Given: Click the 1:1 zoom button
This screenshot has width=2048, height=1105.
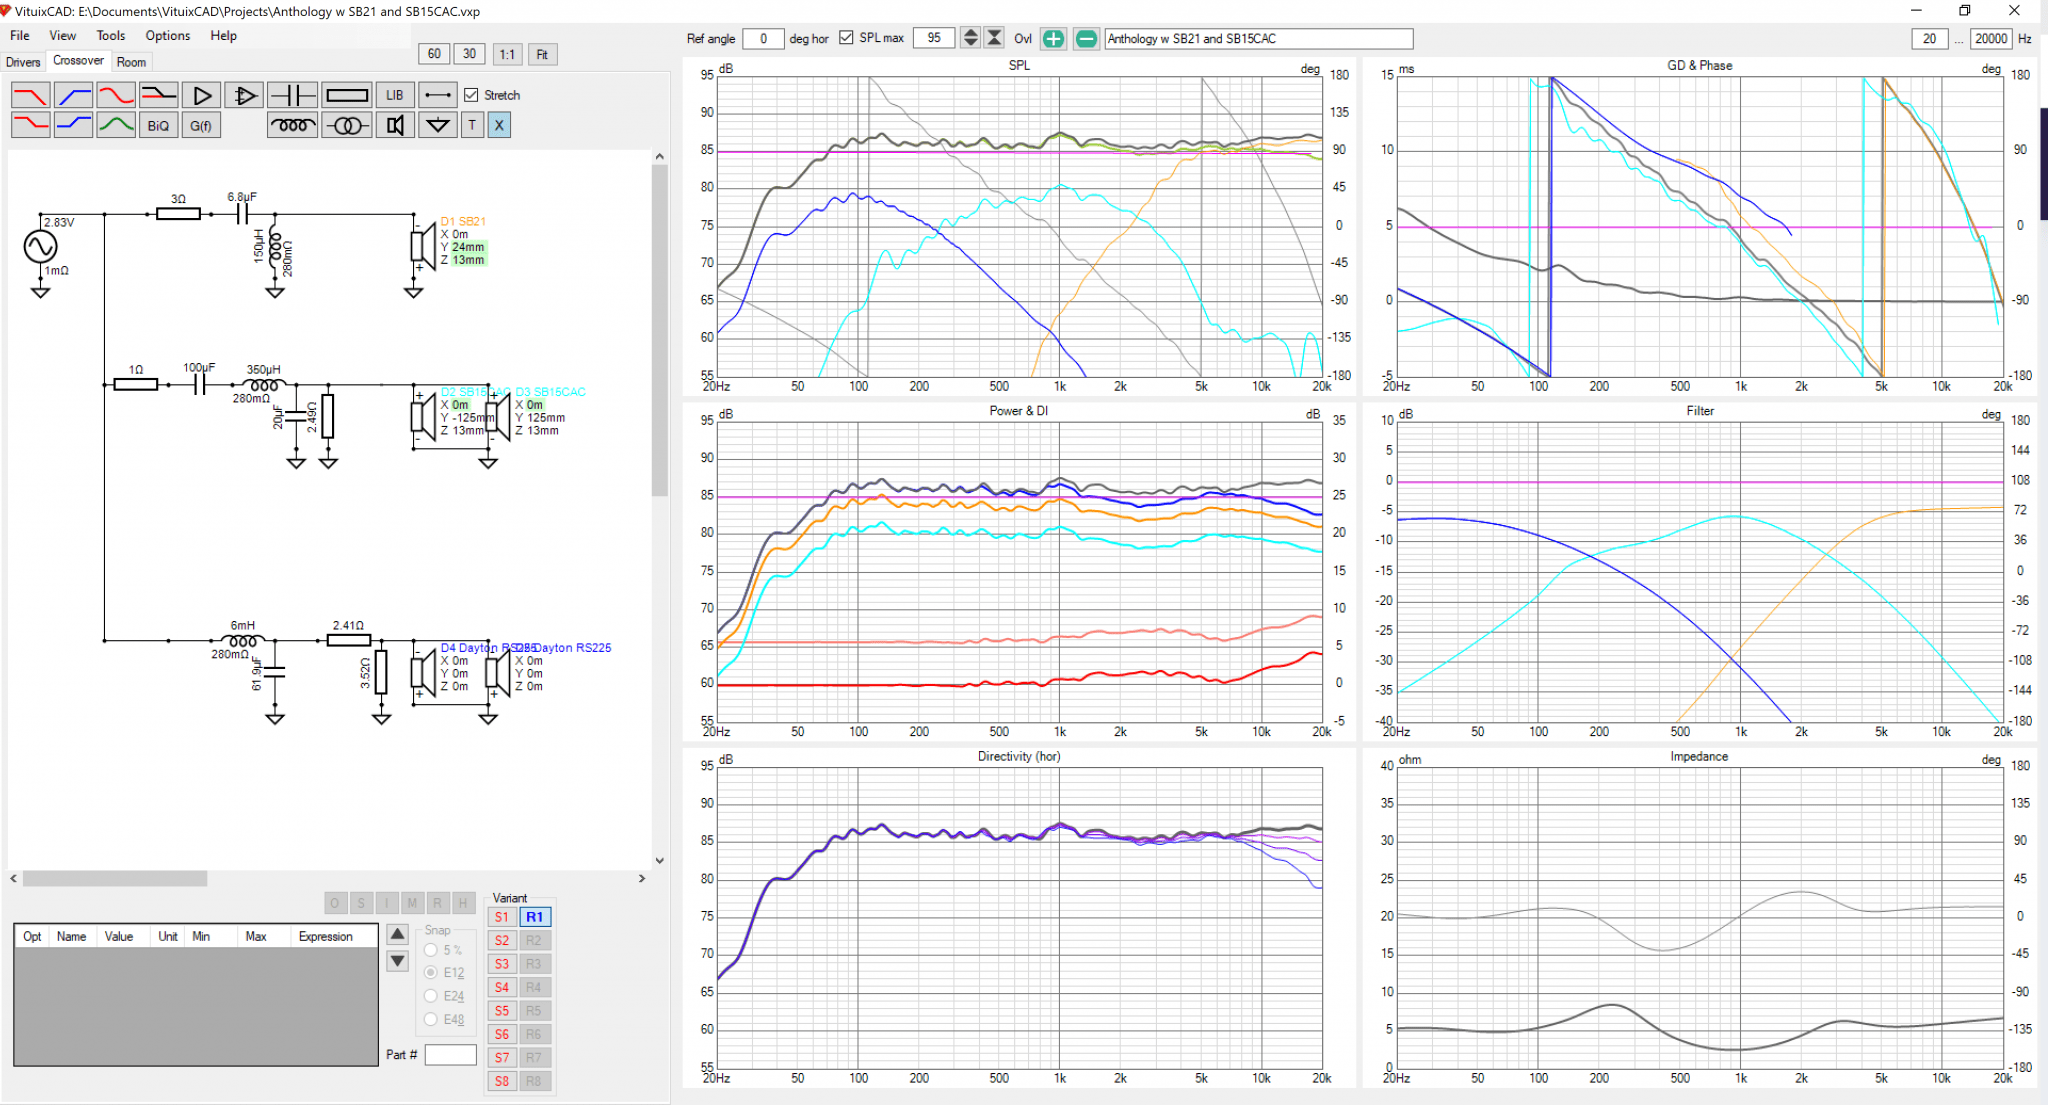Looking at the screenshot, I should [507, 54].
